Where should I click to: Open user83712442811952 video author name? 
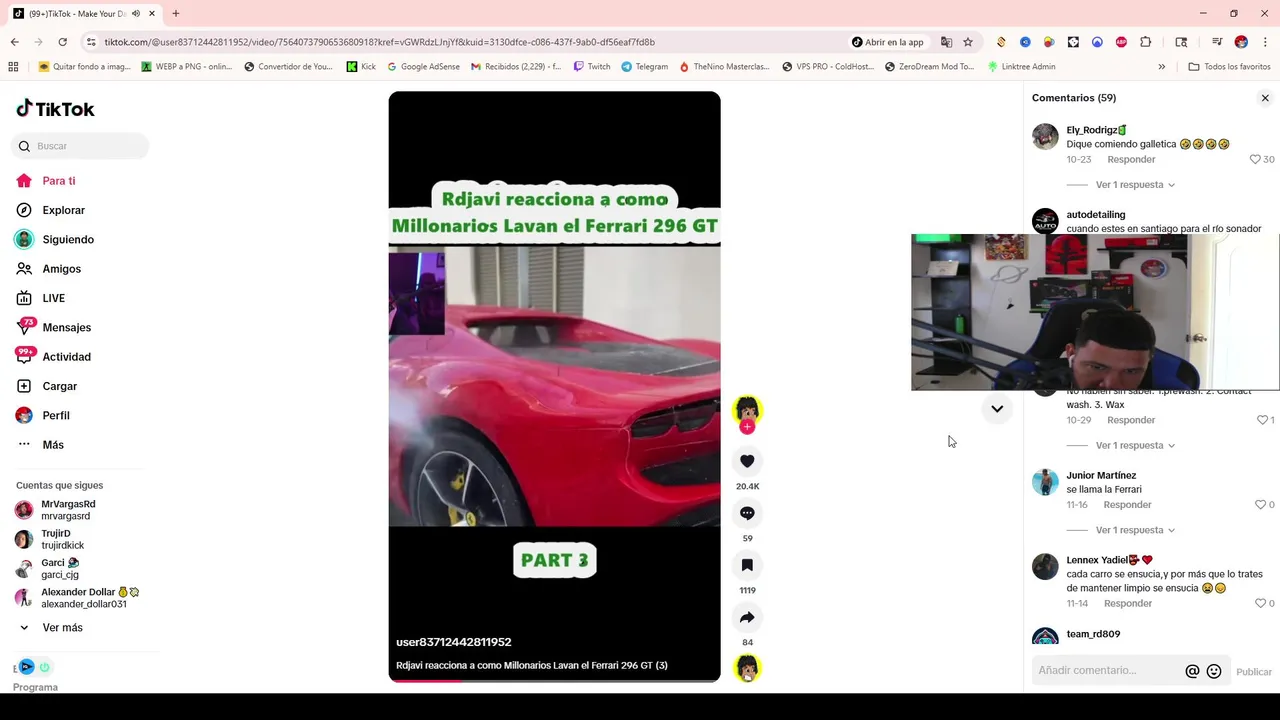[454, 642]
